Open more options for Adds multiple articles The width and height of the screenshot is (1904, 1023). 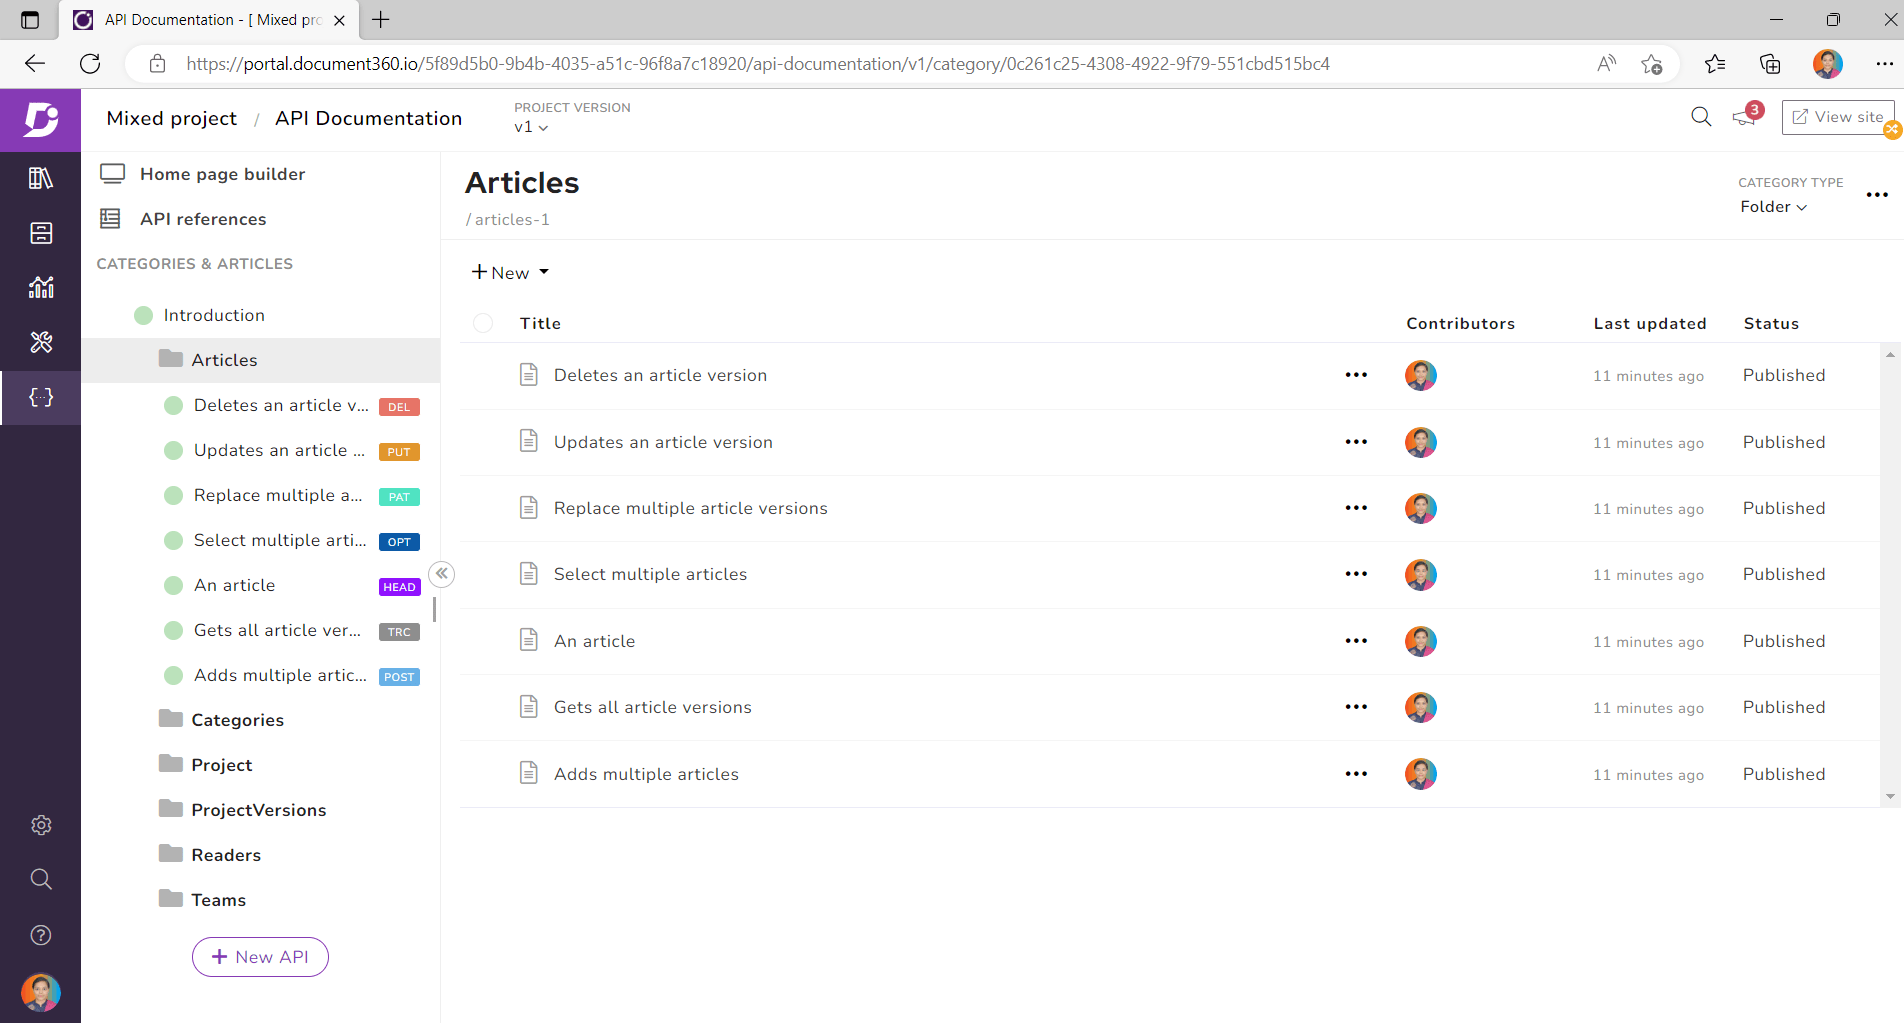(x=1356, y=774)
